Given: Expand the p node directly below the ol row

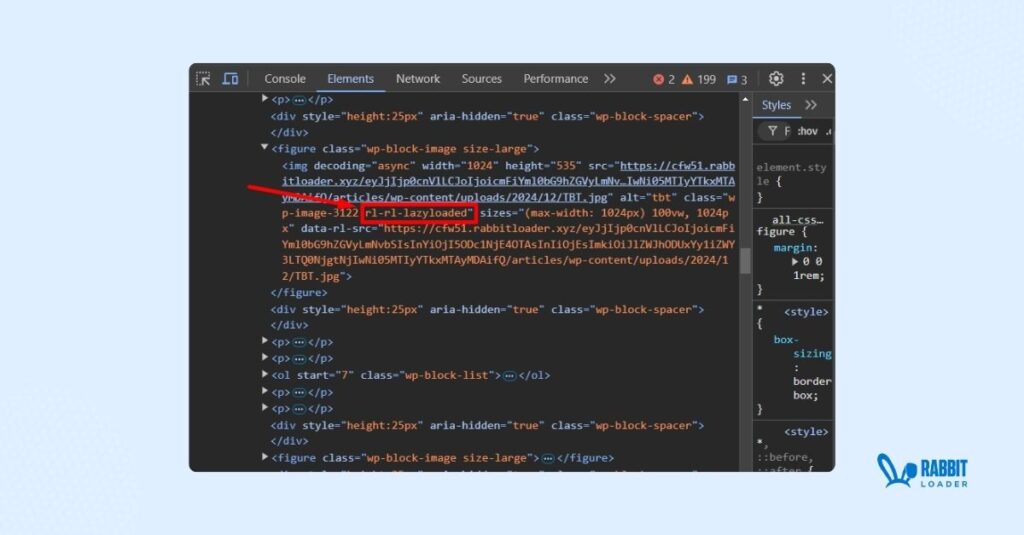Looking at the screenshot, I should 264,391.
